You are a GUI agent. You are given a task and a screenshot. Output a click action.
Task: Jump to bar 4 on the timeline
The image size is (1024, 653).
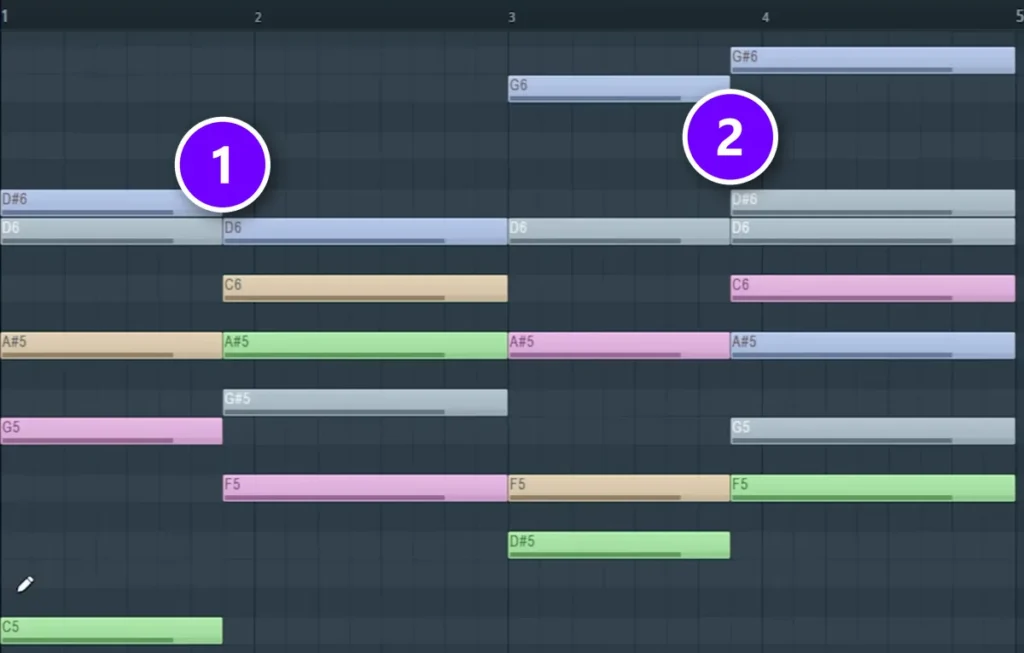click(765, 18)
